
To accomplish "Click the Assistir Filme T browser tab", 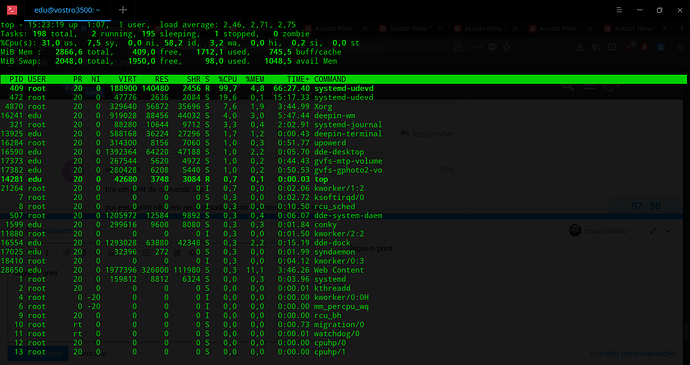I will pos(410,29).
